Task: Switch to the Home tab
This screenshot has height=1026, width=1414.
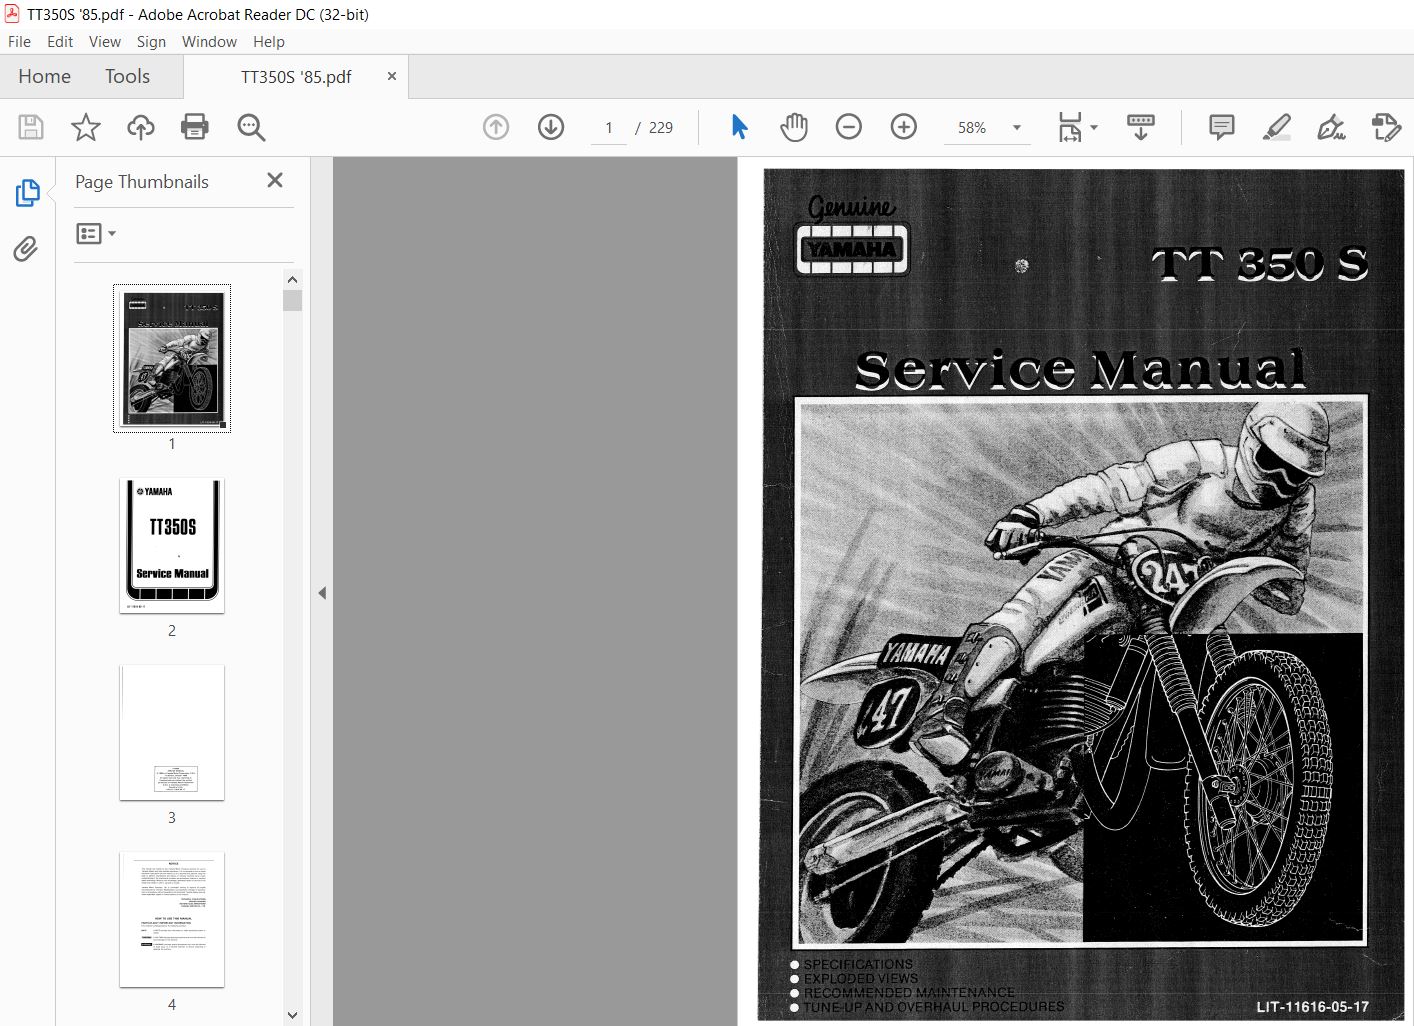Action: tap(44, 76)
